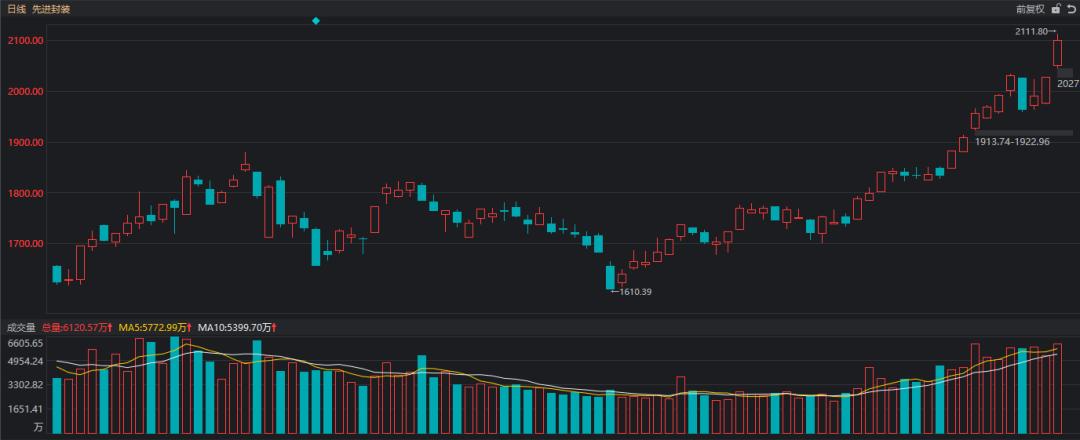The image size is (1080, 440).
Task: Click the 2111.80 high price label
Action: pos(1034,32)
